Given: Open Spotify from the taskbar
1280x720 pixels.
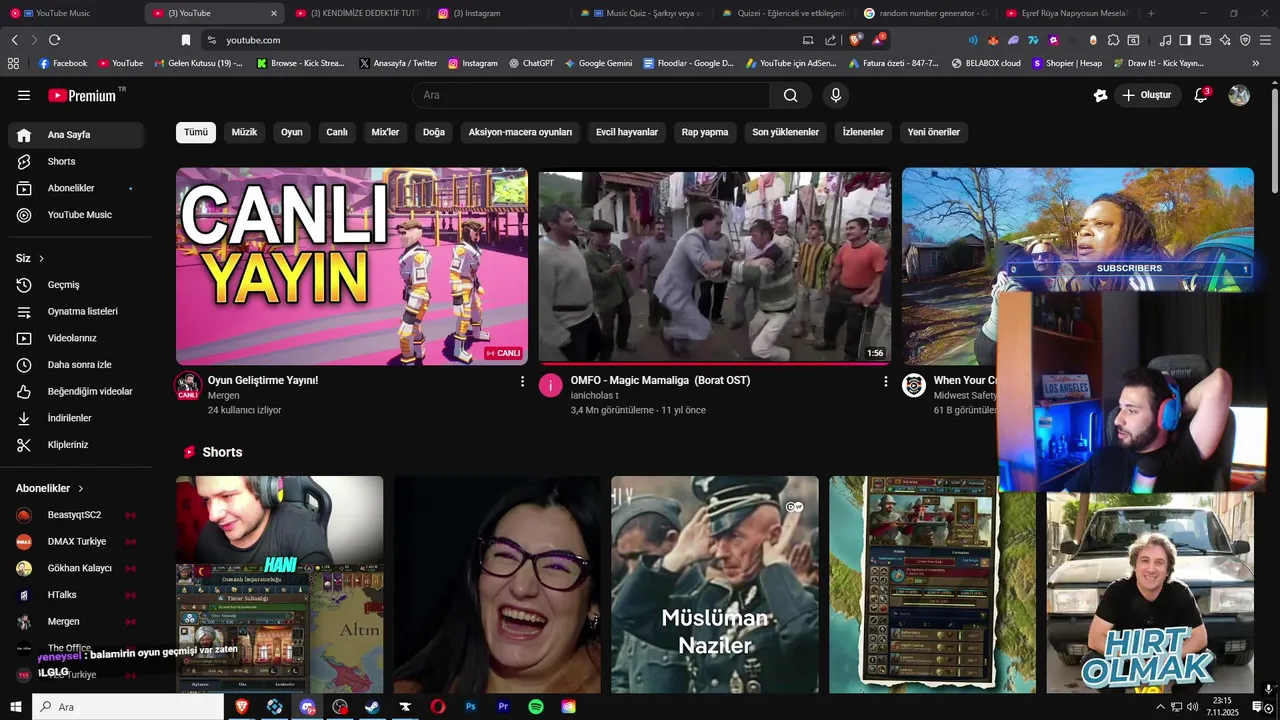Looking at the screenshot, I should point(536,707).
